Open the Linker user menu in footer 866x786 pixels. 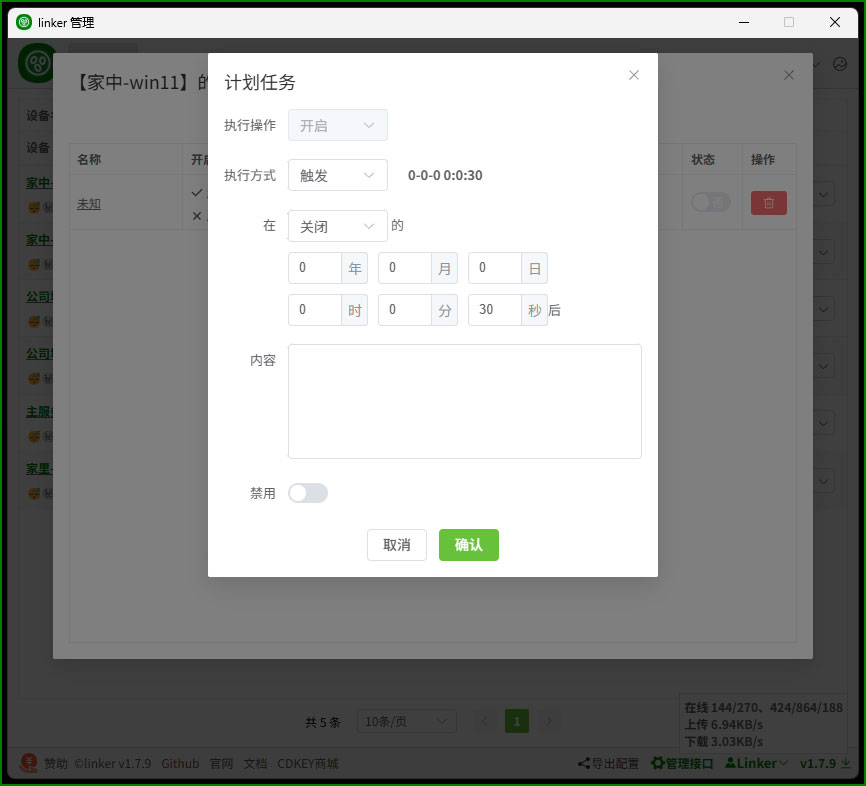coord(755,763)
